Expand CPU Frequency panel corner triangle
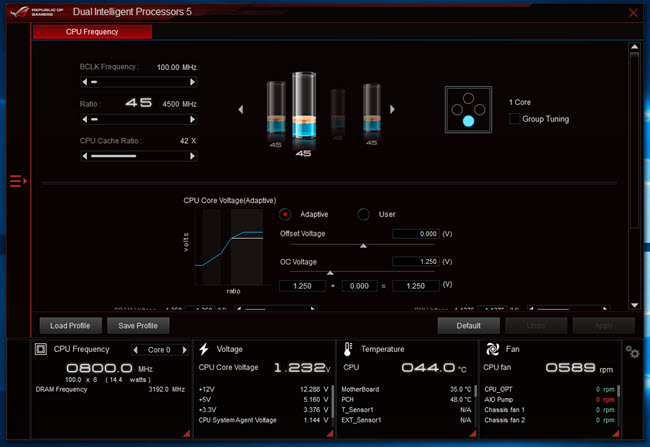The height and width of the screenshot is (447, 650). [x=187, y=433]
